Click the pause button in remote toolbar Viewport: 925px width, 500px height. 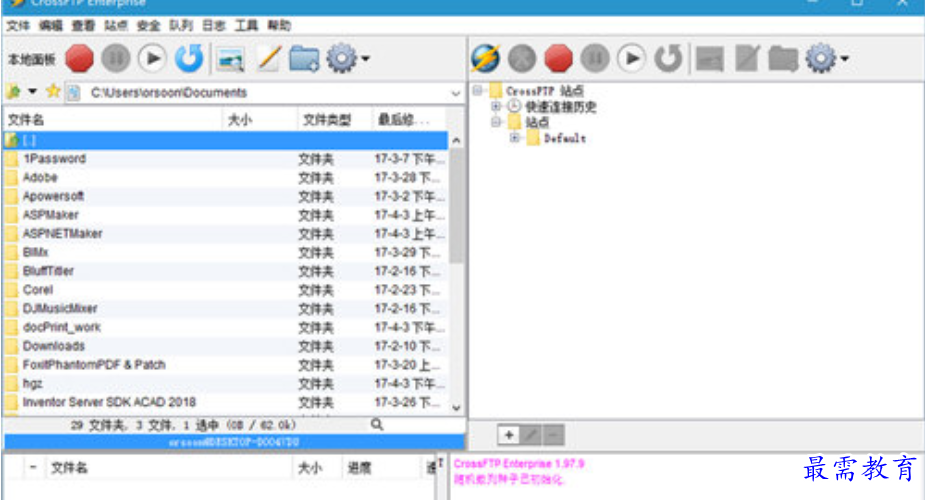coord(595,58)
